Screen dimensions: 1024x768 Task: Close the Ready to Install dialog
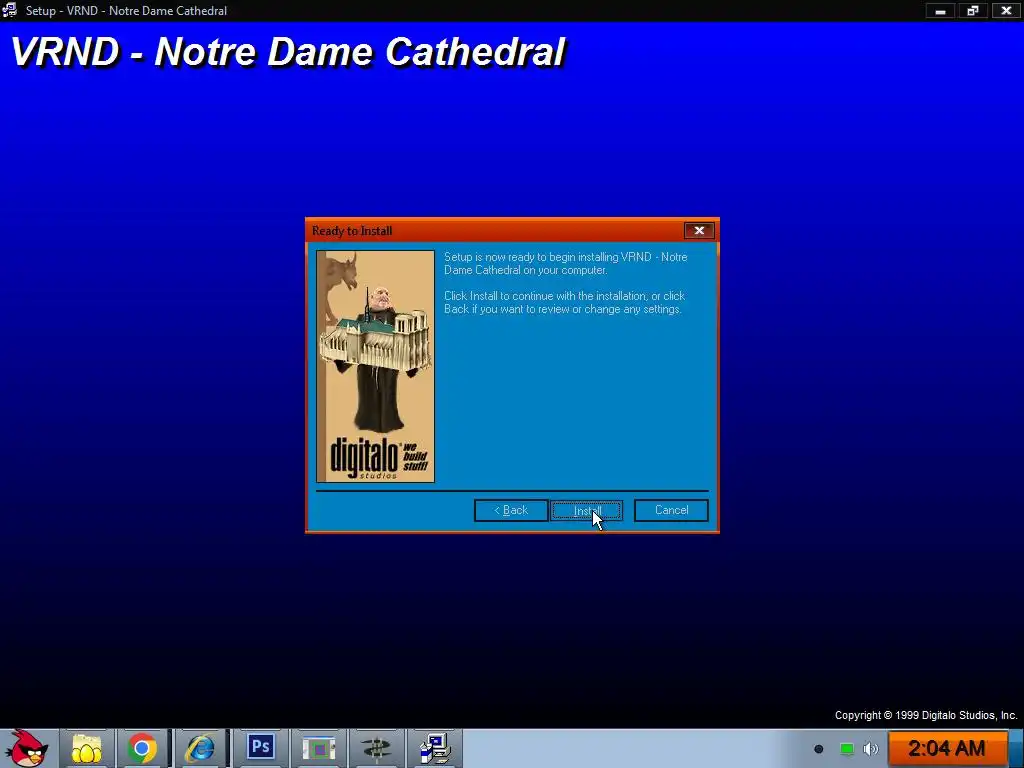pyautogui.click(x=699, y=231)
